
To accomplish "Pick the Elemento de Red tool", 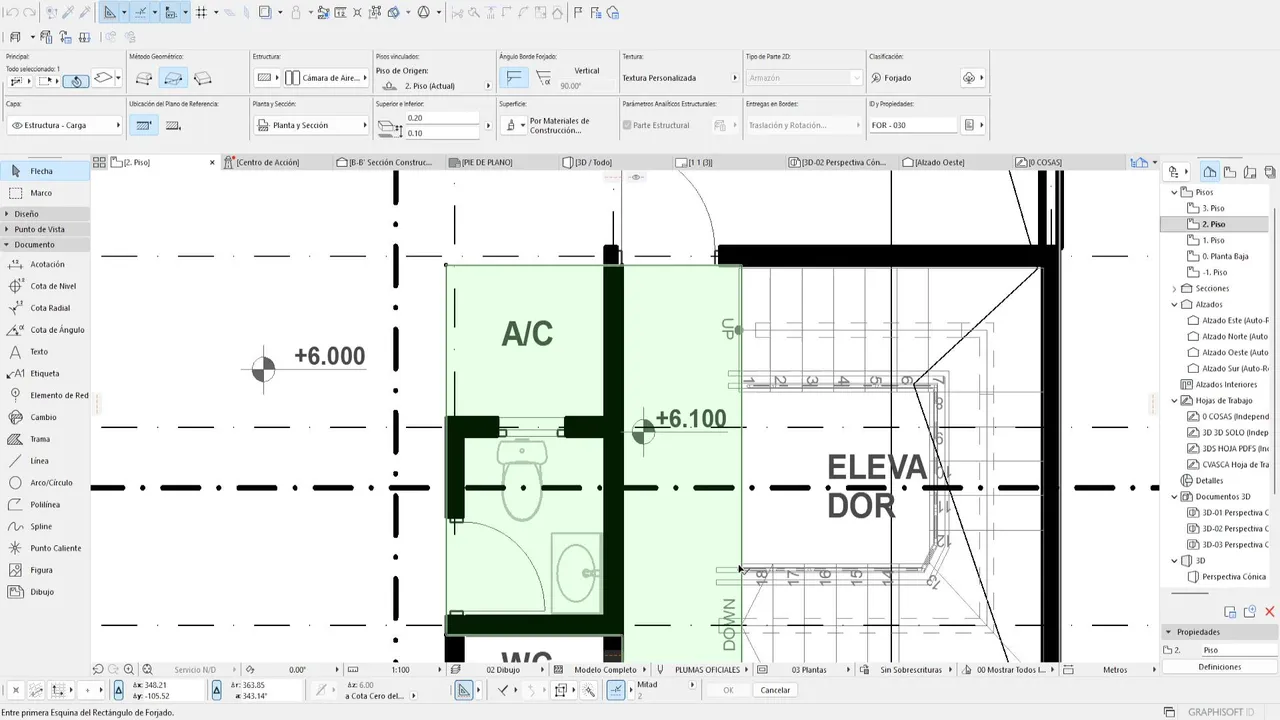I will (45, 395).
